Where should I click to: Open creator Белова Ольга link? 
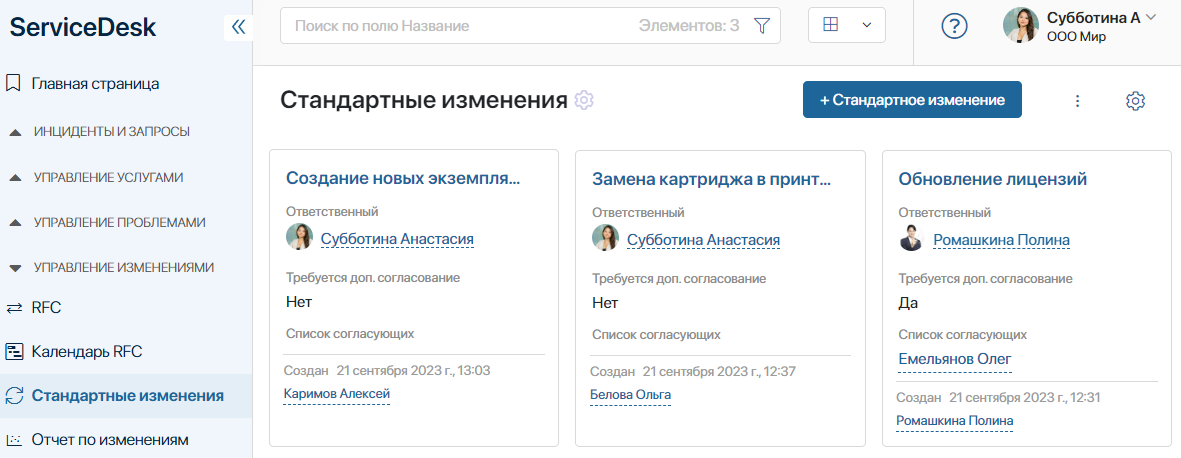click(x=630, y=395)
